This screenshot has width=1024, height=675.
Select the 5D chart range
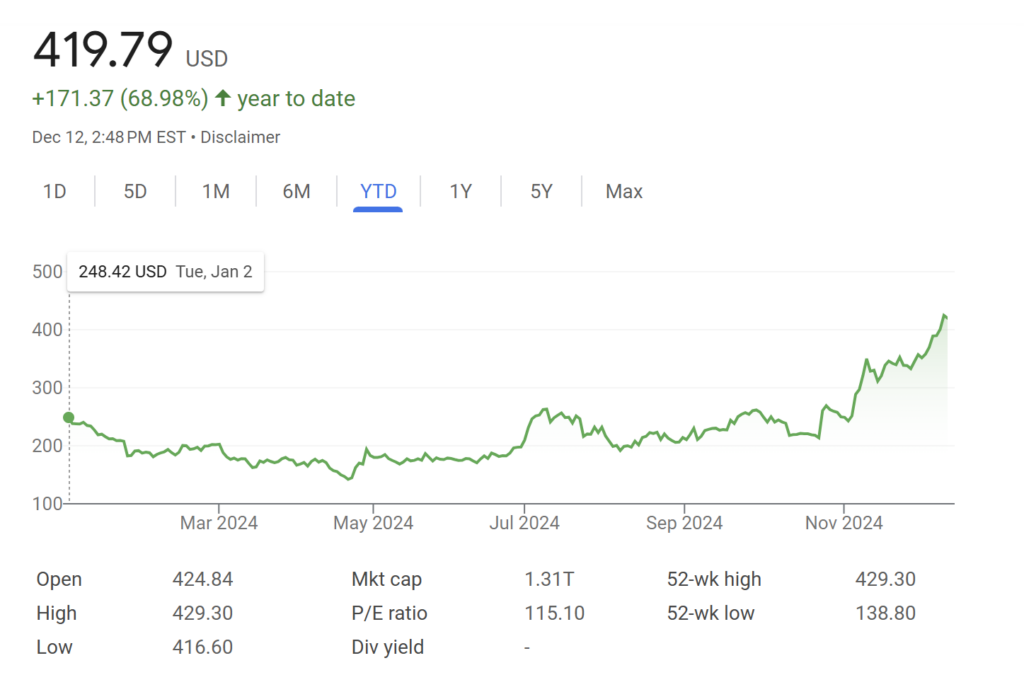135,191
